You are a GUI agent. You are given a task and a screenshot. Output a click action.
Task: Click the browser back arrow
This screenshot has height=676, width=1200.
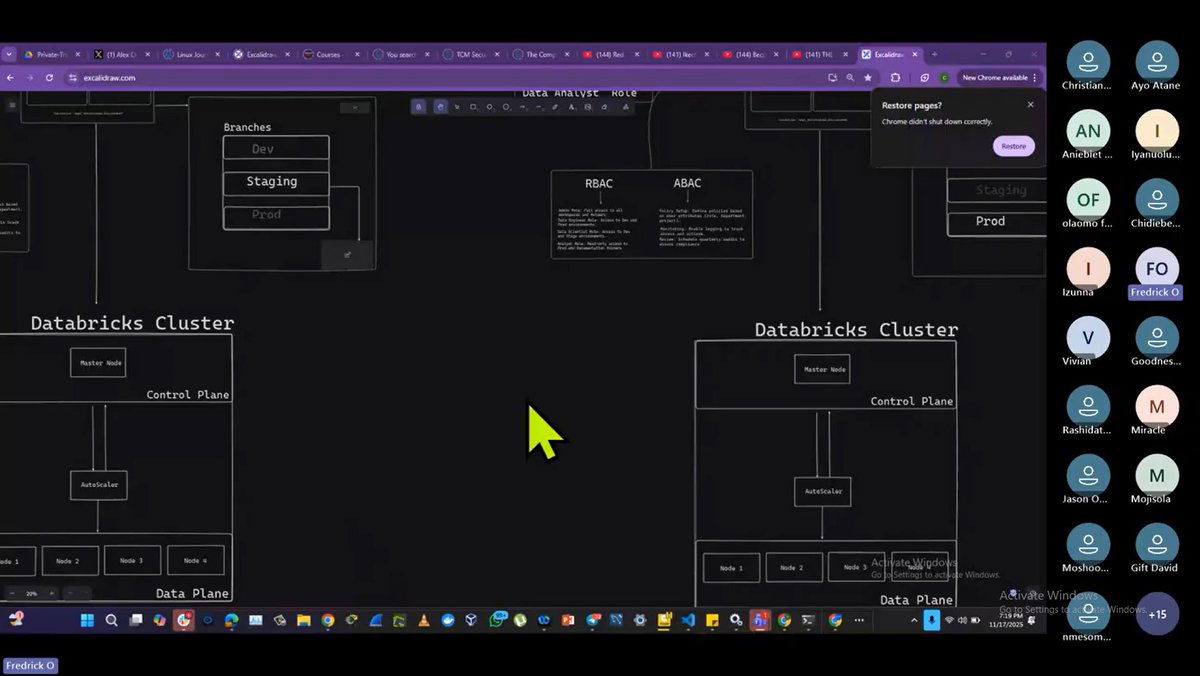tap(11, 77)
